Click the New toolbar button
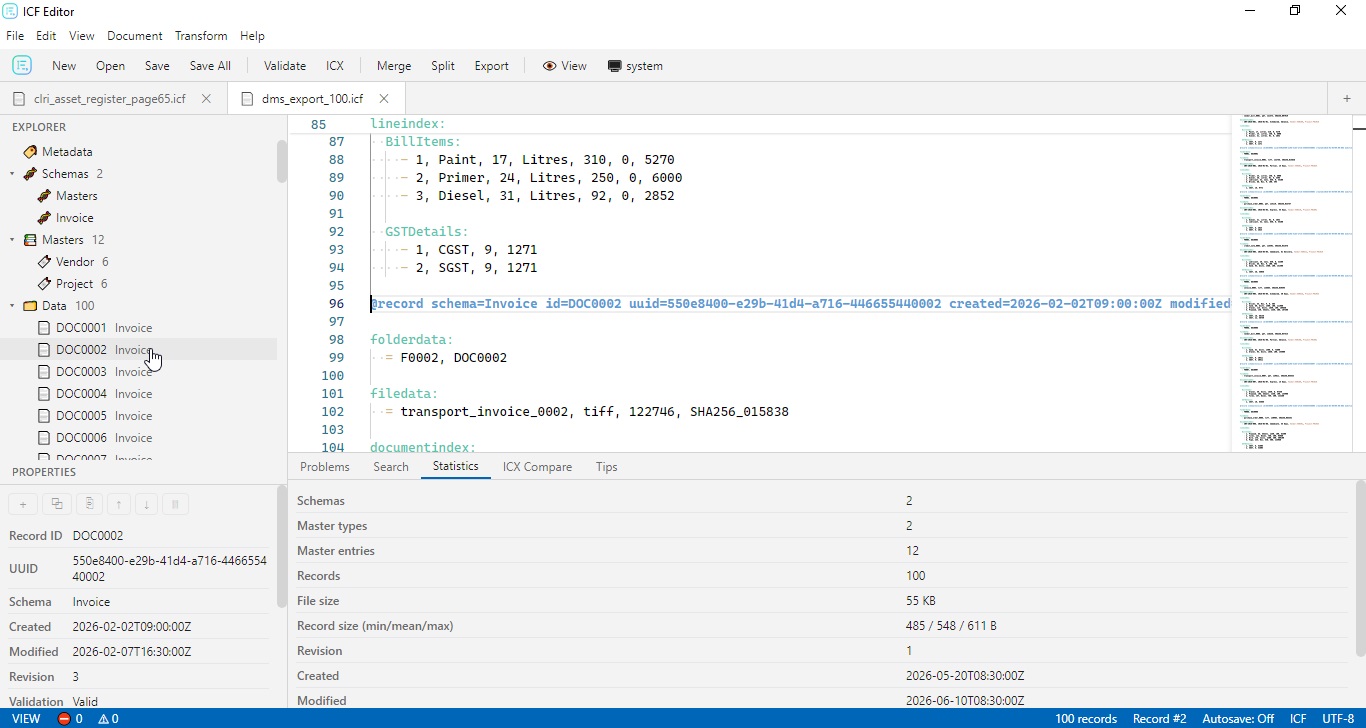Screen dimensions: 1366x728 (64, 66)
